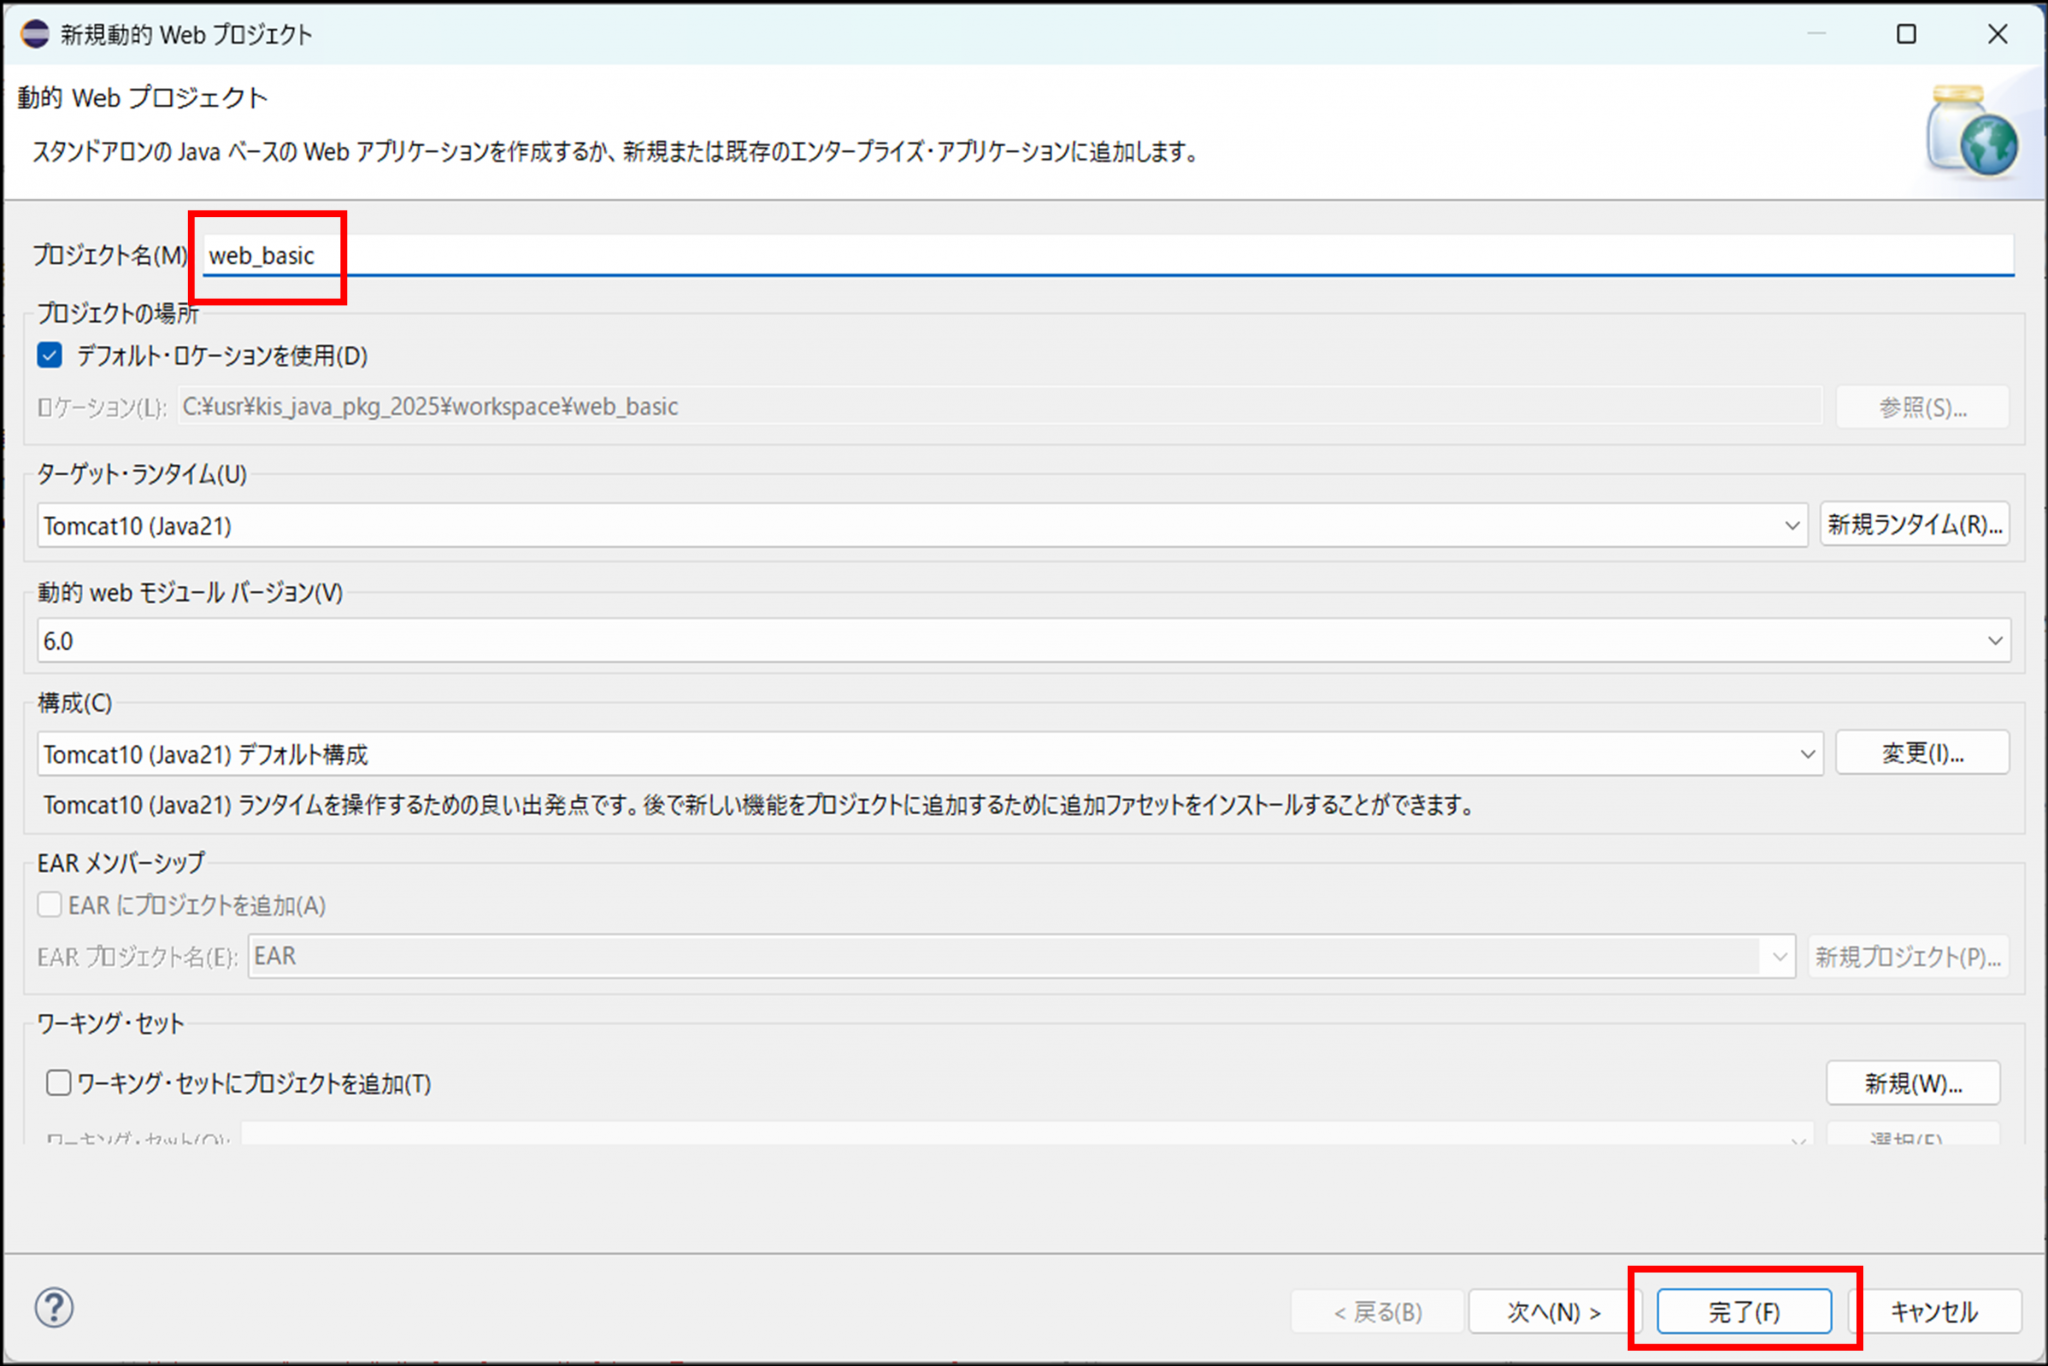Close the new web project dialog

(1997, 34)
